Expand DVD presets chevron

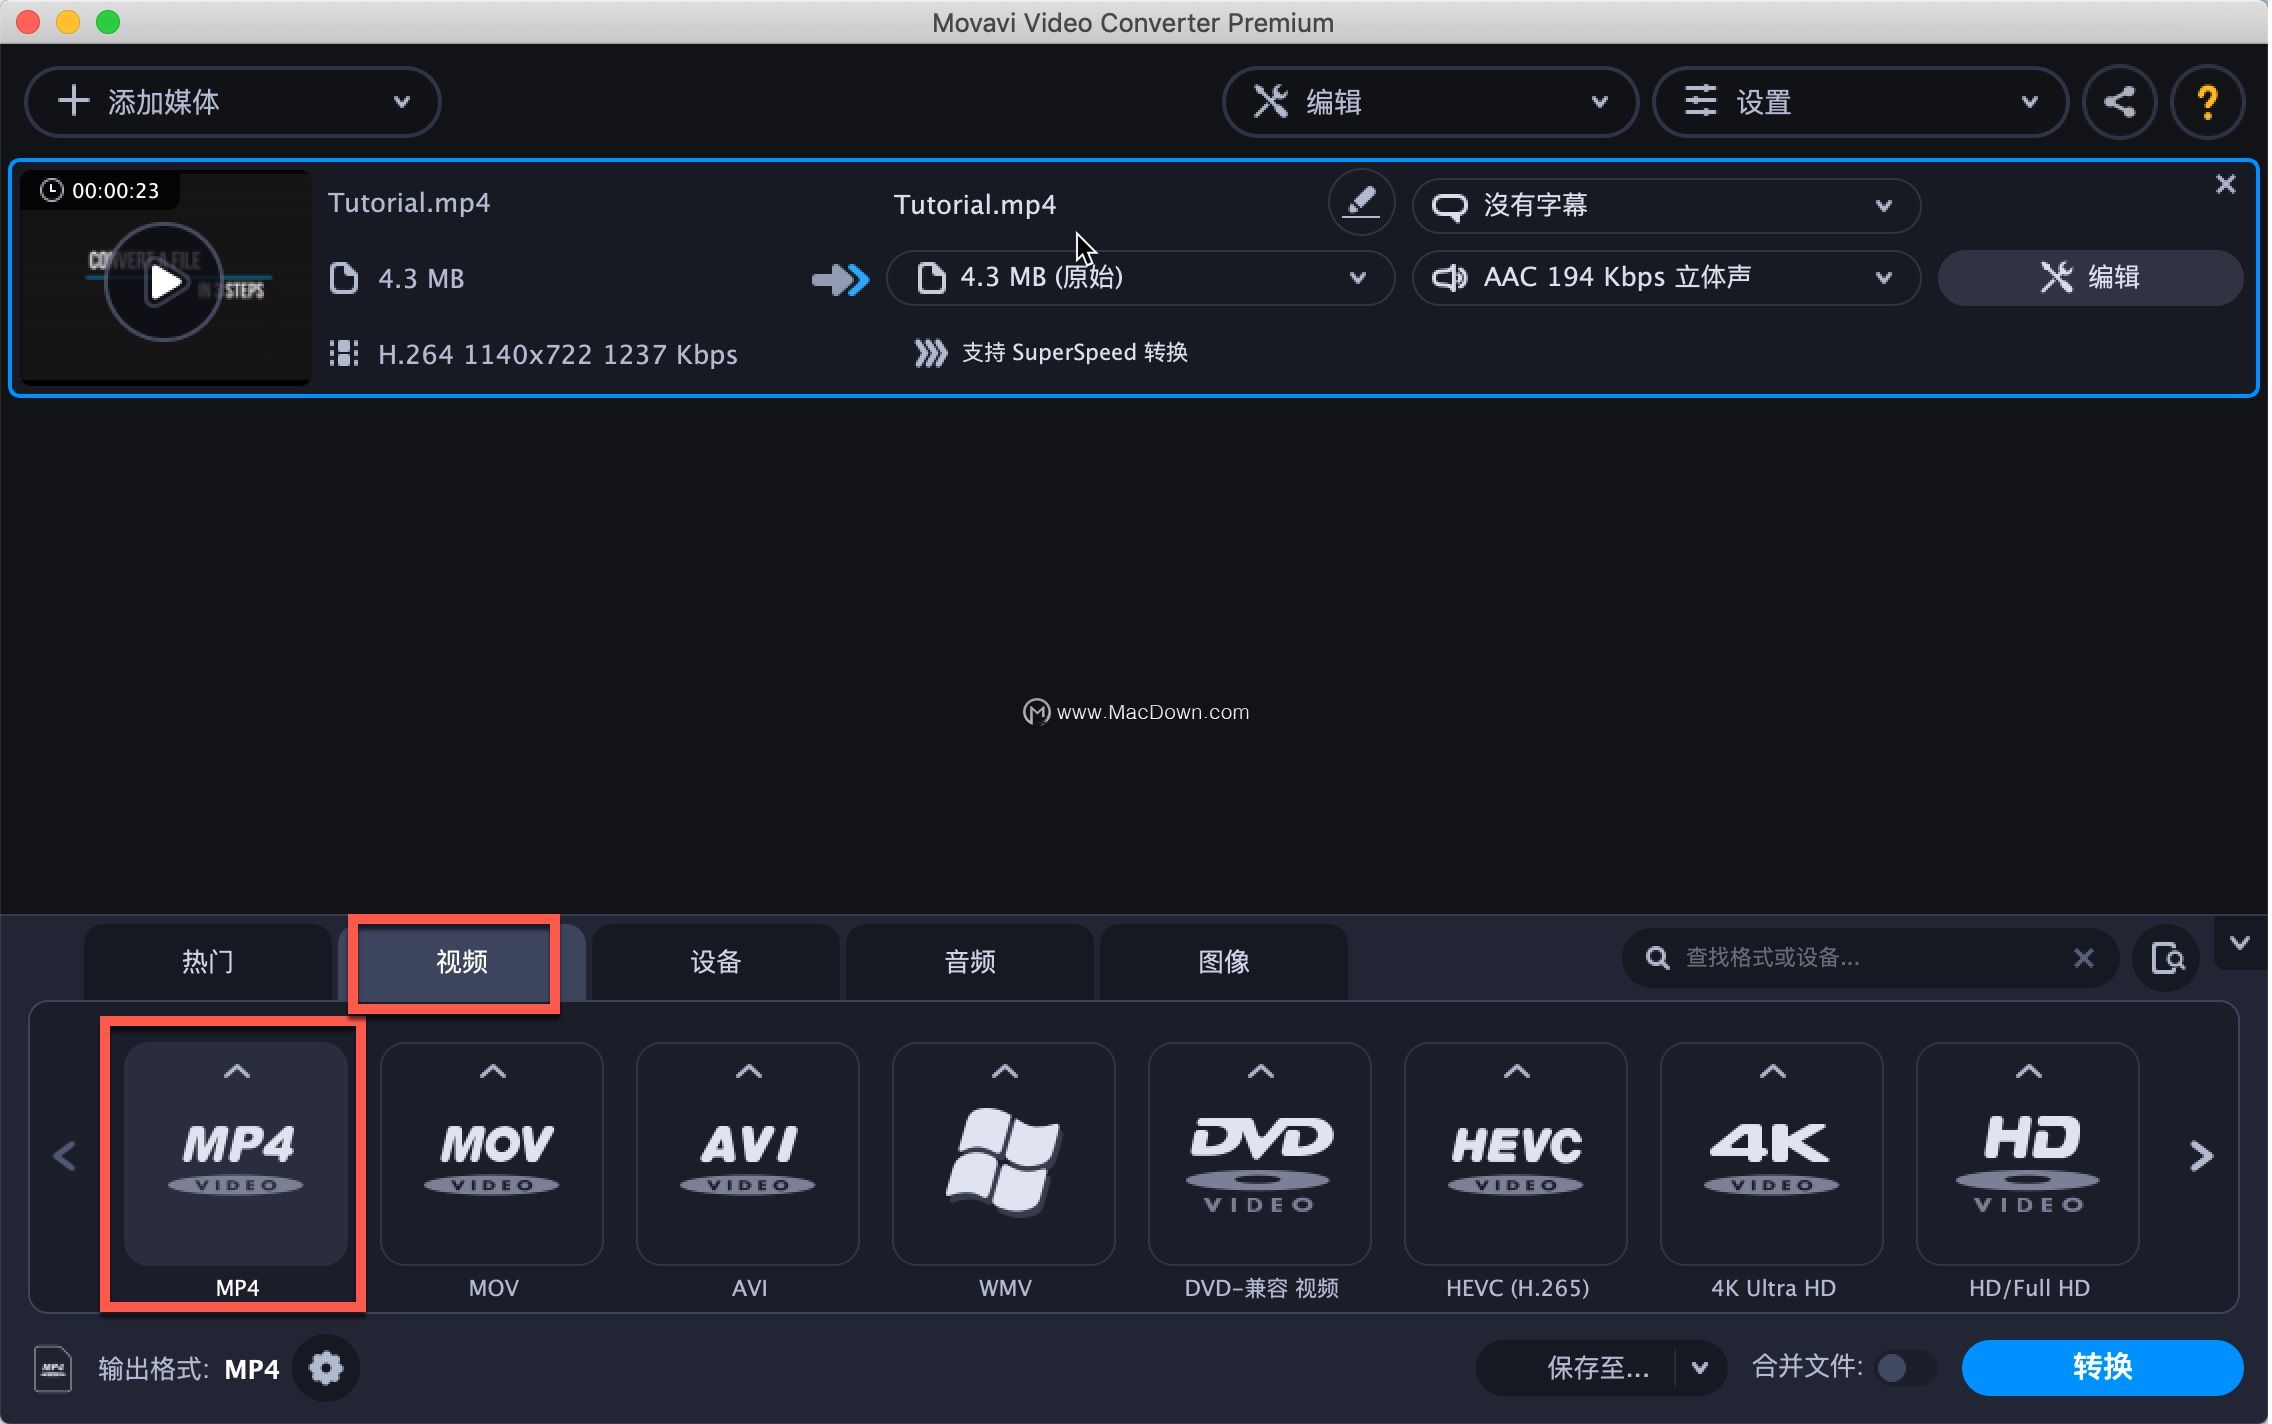coord(1260,1071)
